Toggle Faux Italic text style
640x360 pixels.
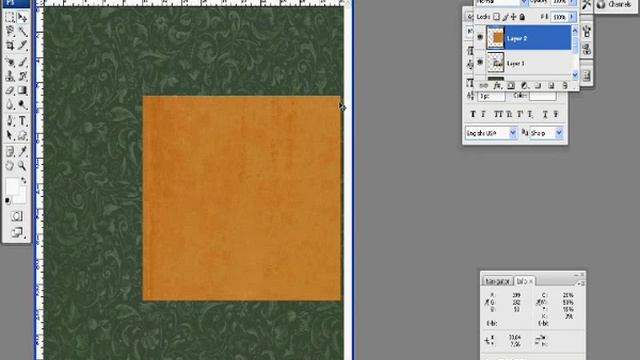click(x=484, y=115)
